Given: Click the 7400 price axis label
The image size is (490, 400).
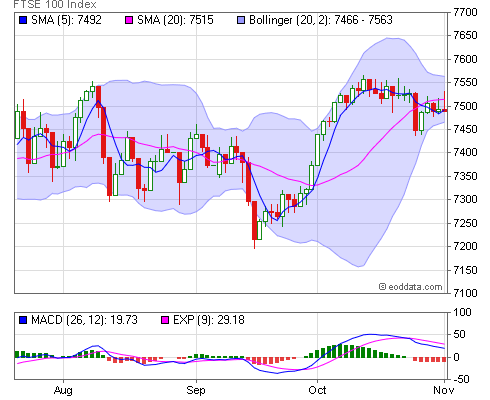Looking at the screenshot, I should pos(465,153).
